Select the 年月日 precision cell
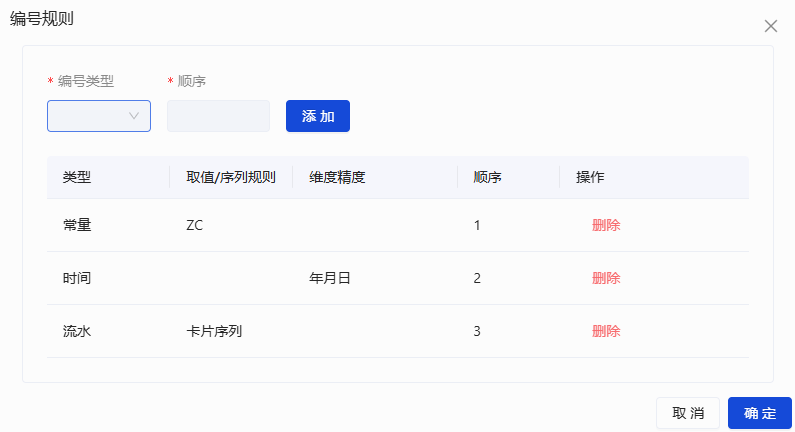 pos(330,278)
